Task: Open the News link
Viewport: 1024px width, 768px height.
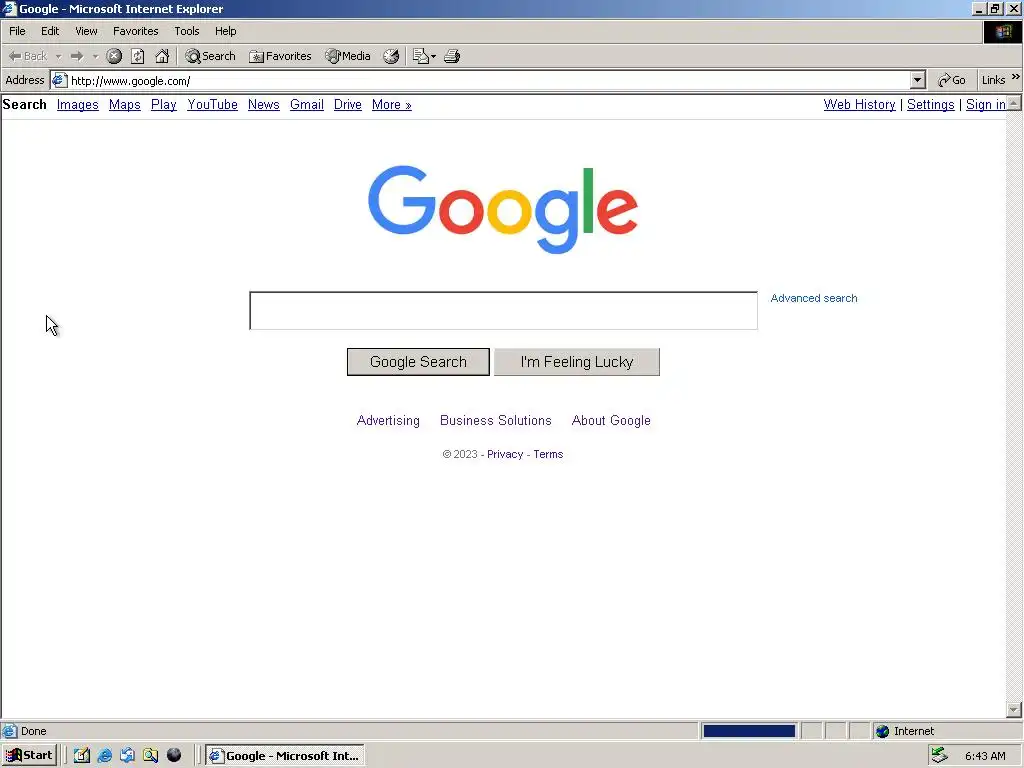Action: (263, 104)
